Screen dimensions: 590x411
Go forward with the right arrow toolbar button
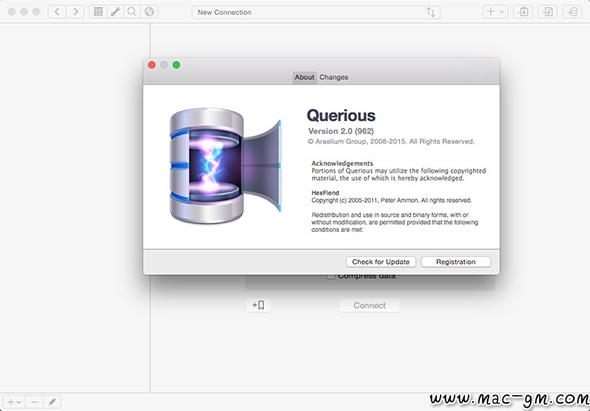coord(75,12)
